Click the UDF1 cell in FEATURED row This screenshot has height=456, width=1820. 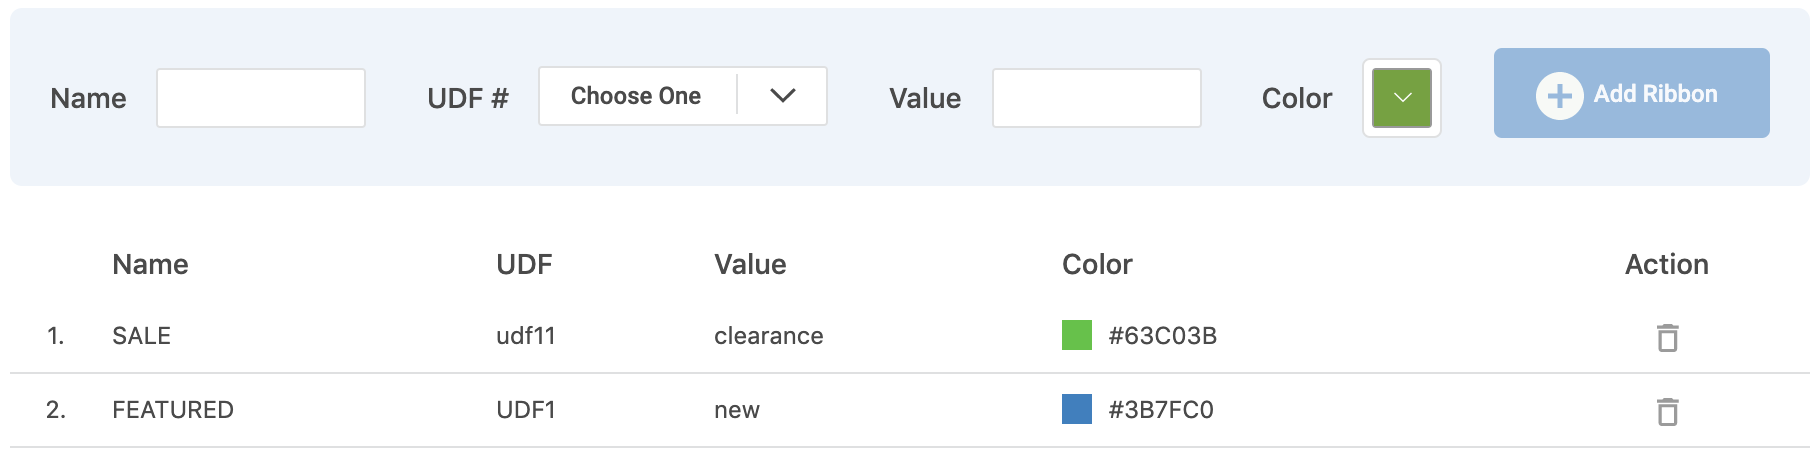coord(526,410)
